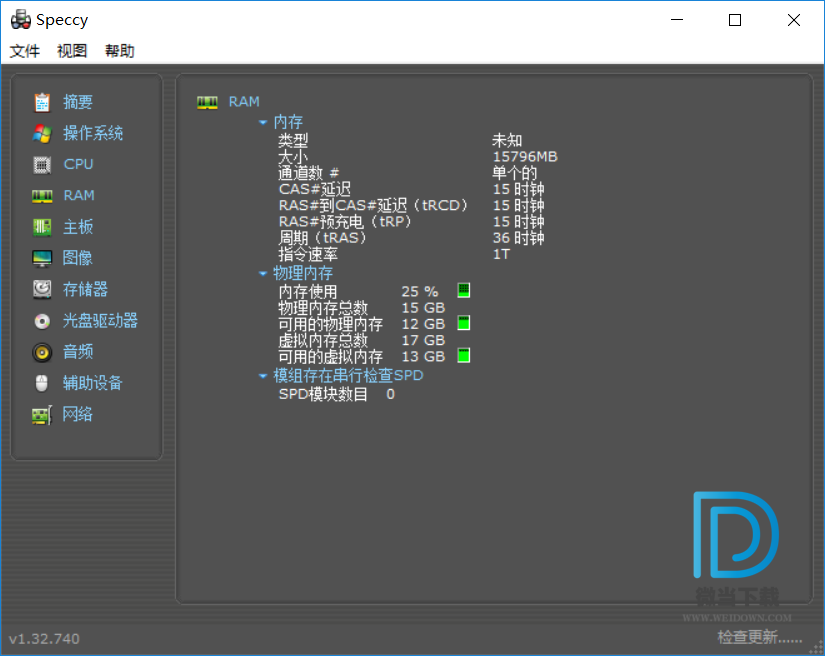Go to the 存储器 section

pos(85,289)
